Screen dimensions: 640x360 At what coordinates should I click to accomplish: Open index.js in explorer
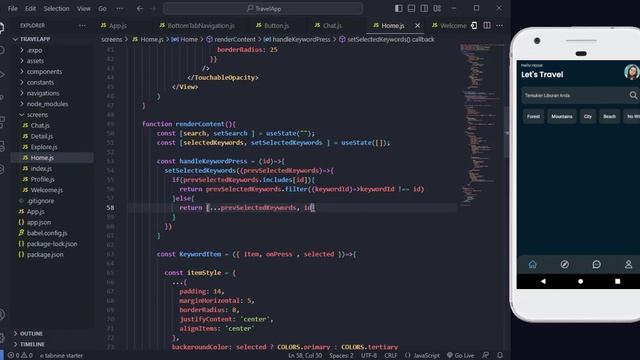[x=52, y=168]
